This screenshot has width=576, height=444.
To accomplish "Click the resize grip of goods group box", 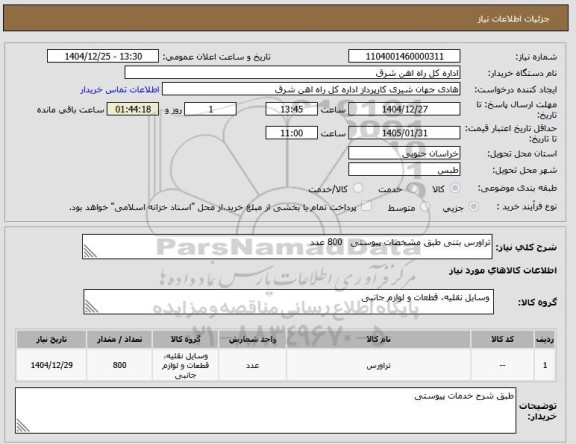I will coord(91,307).
